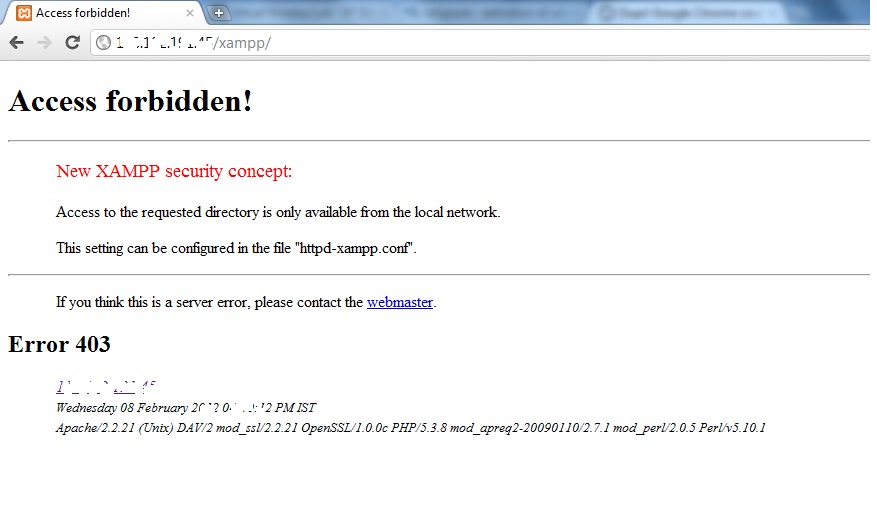Viewport: 877px width, 522px height.
Task: Follow the IP address link under Error 403
Action: coord(106,387)
